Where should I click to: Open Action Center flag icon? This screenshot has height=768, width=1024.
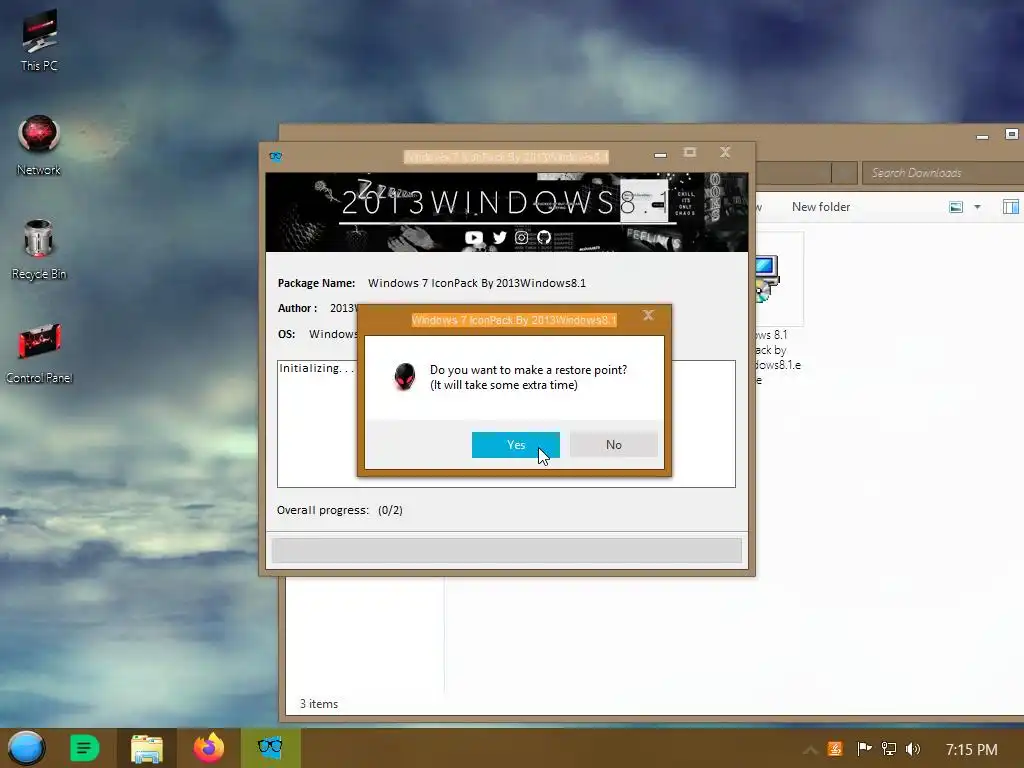click(863, 749)
